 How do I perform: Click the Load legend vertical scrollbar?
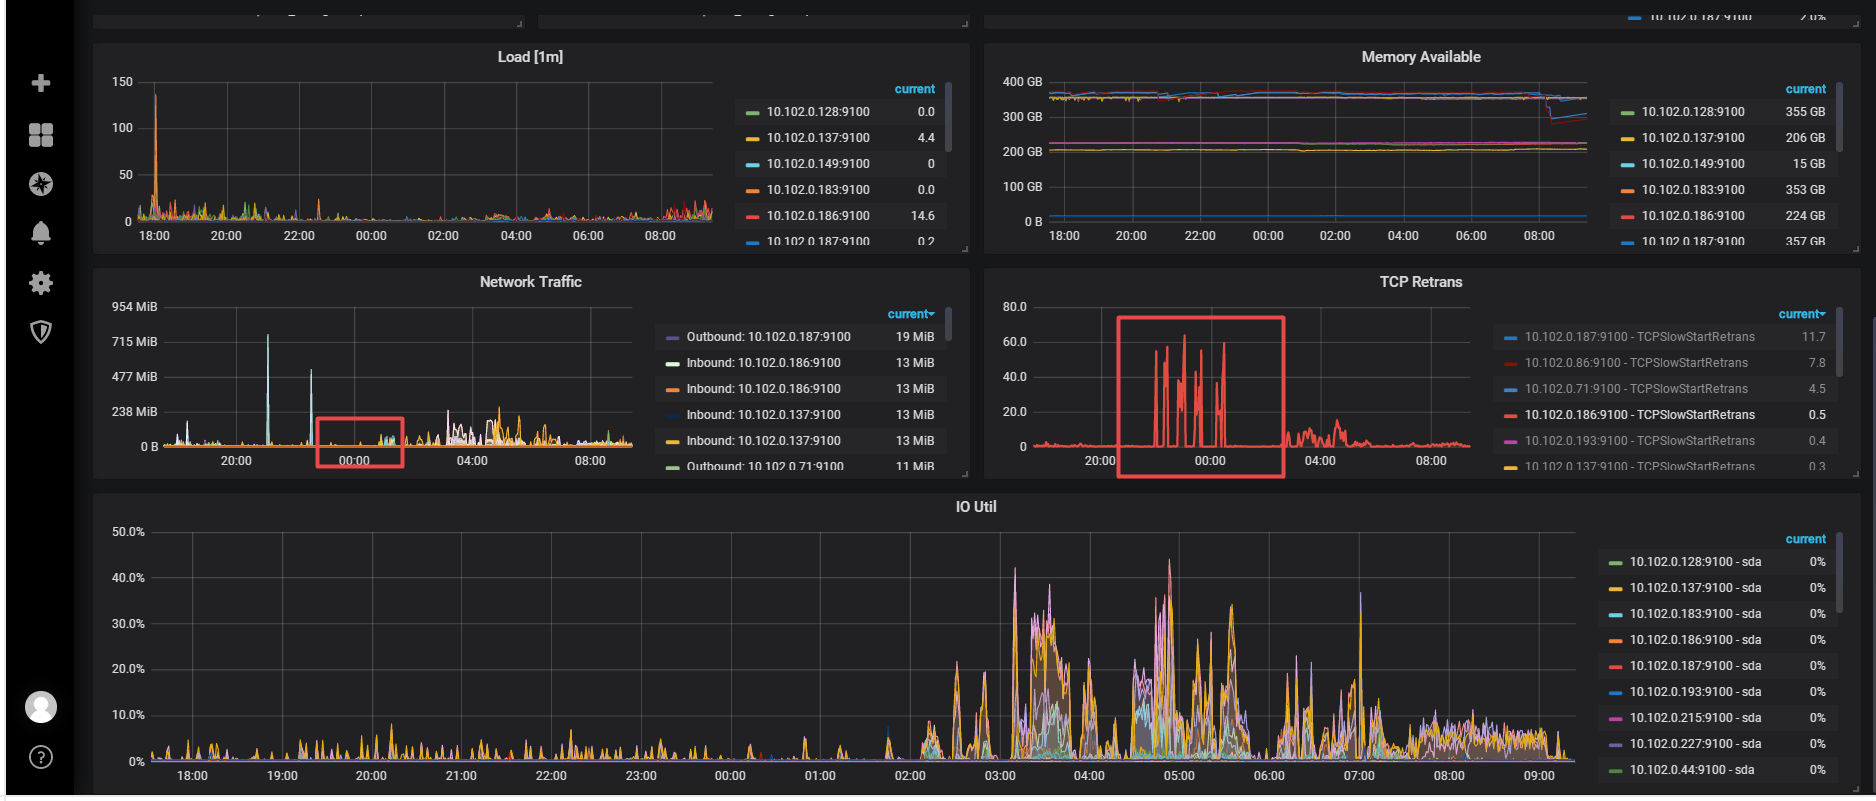(x=948, y=115)
